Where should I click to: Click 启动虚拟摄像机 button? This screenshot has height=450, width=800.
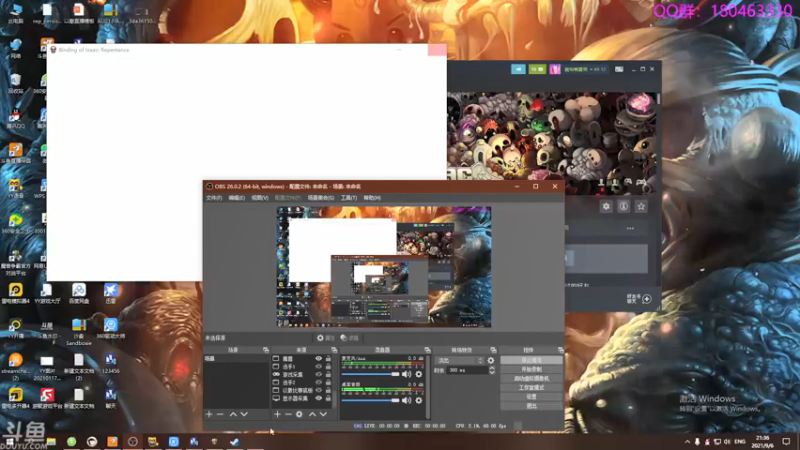[532, 379]
